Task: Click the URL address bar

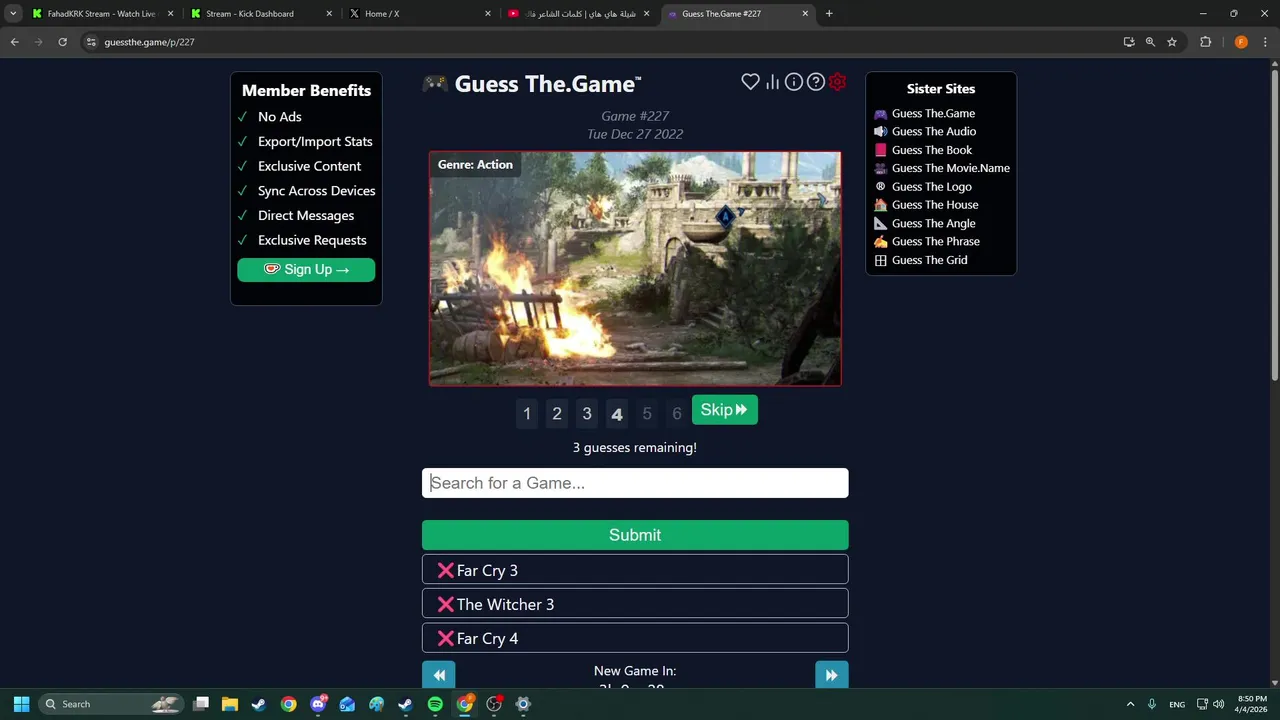Action: pos(600,42)
